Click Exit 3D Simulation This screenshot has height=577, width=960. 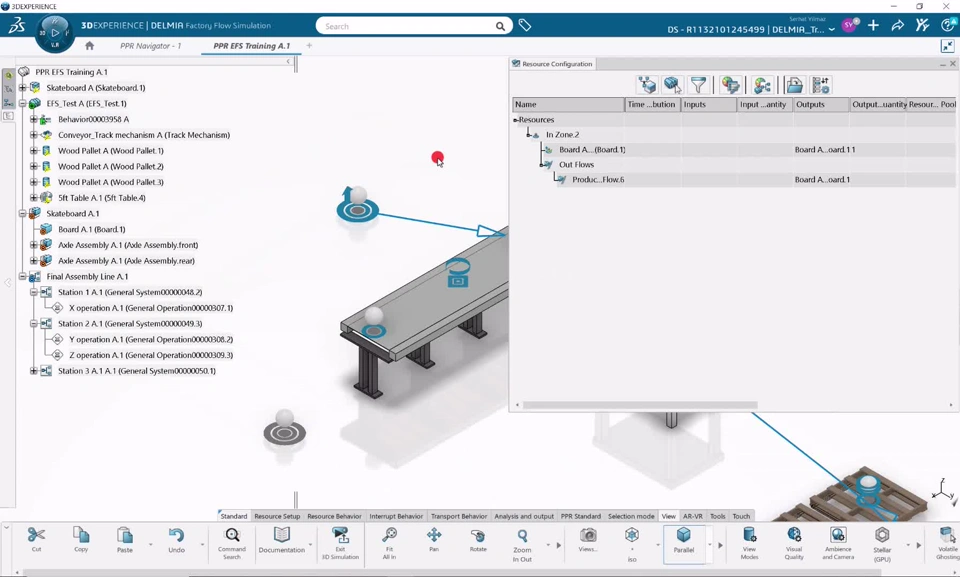pyautogui.click(x=340, y=542)
